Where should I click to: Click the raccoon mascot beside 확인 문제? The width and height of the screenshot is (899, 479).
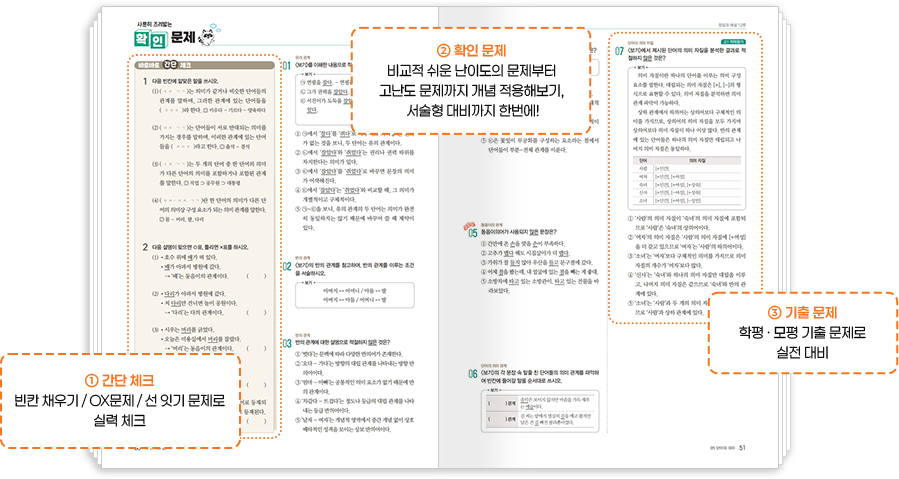click(208, 36)
